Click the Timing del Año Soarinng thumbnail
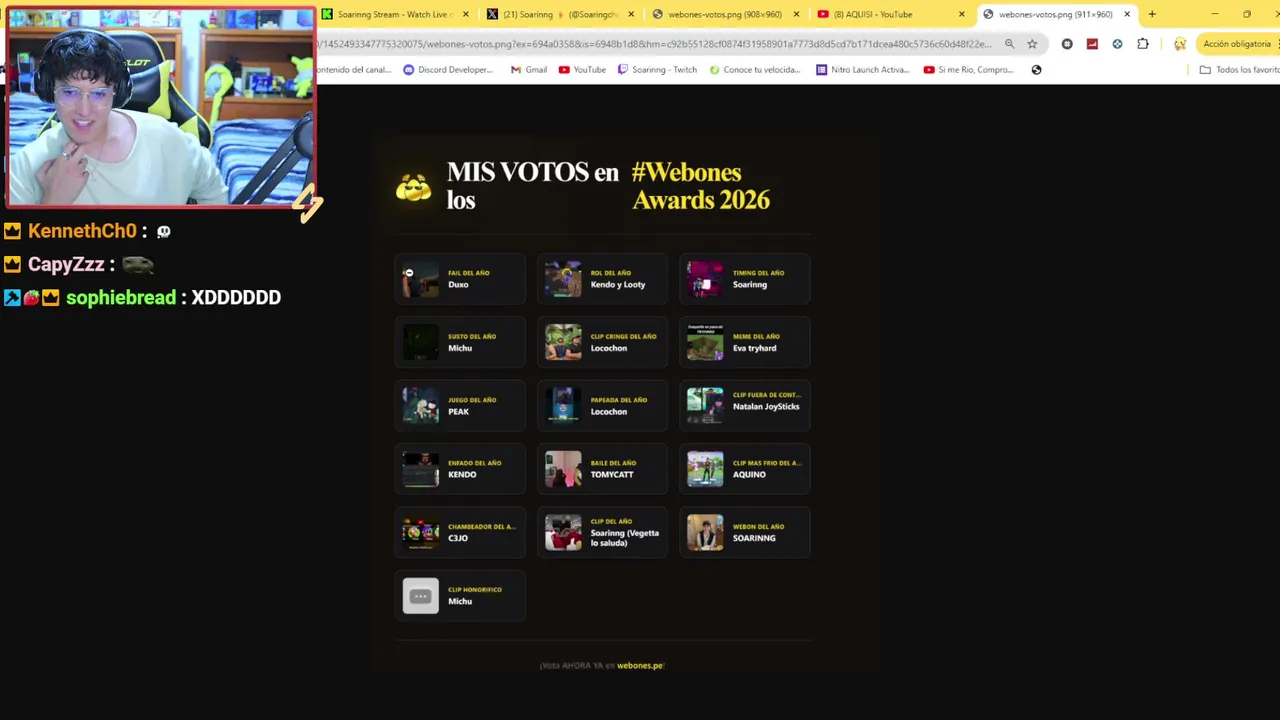This screenshot has width=1280, height=720. pyautogui.click(x=705, y=279)
